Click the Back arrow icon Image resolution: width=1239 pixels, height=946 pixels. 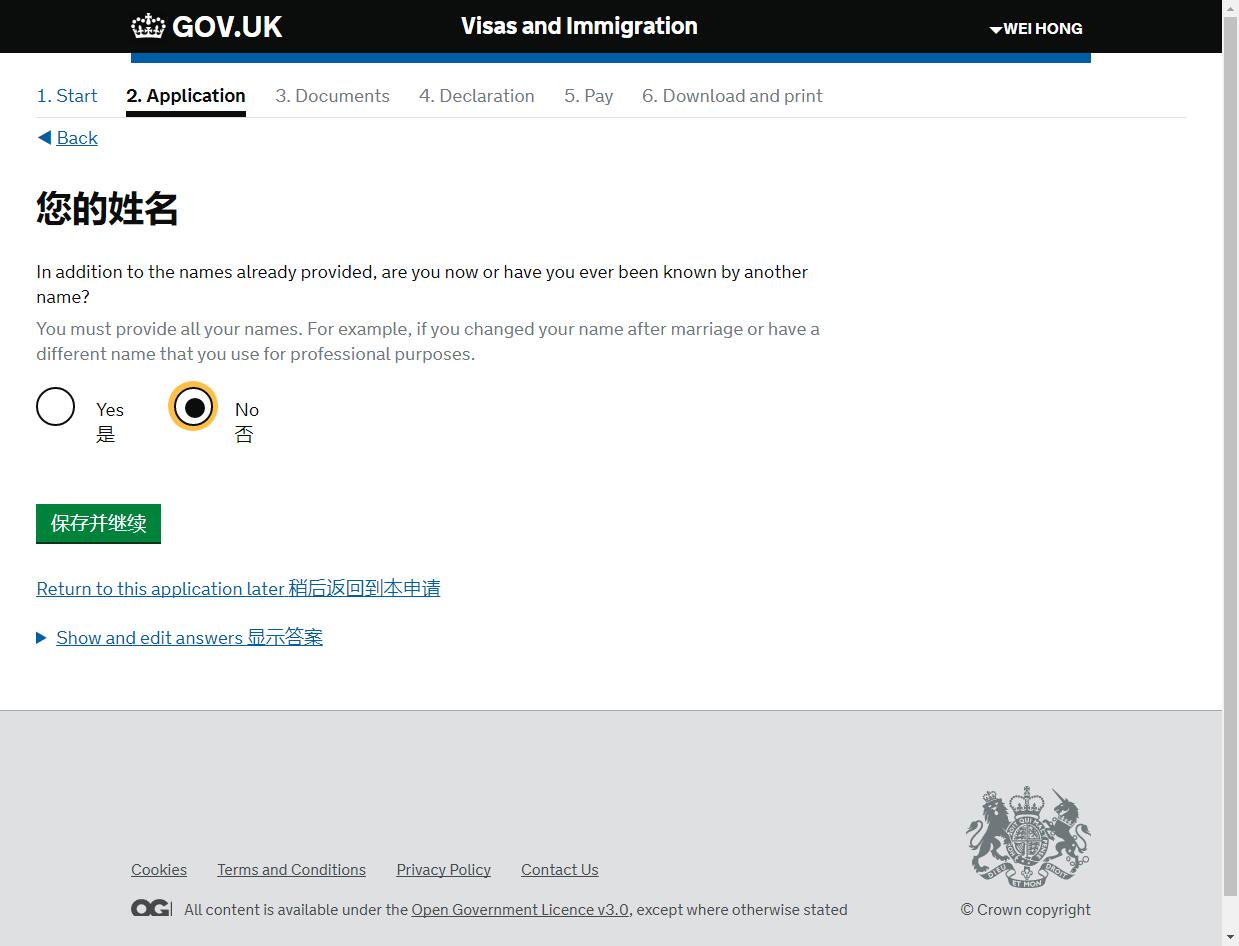pos(44,138)
